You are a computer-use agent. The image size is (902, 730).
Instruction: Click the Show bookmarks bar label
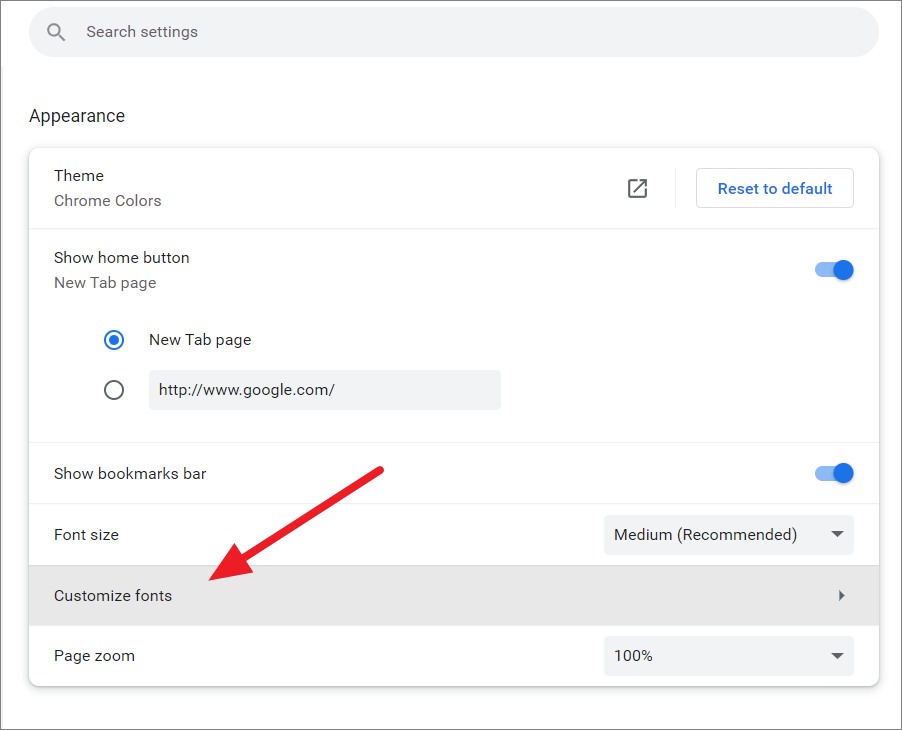[x=130, y=473]
